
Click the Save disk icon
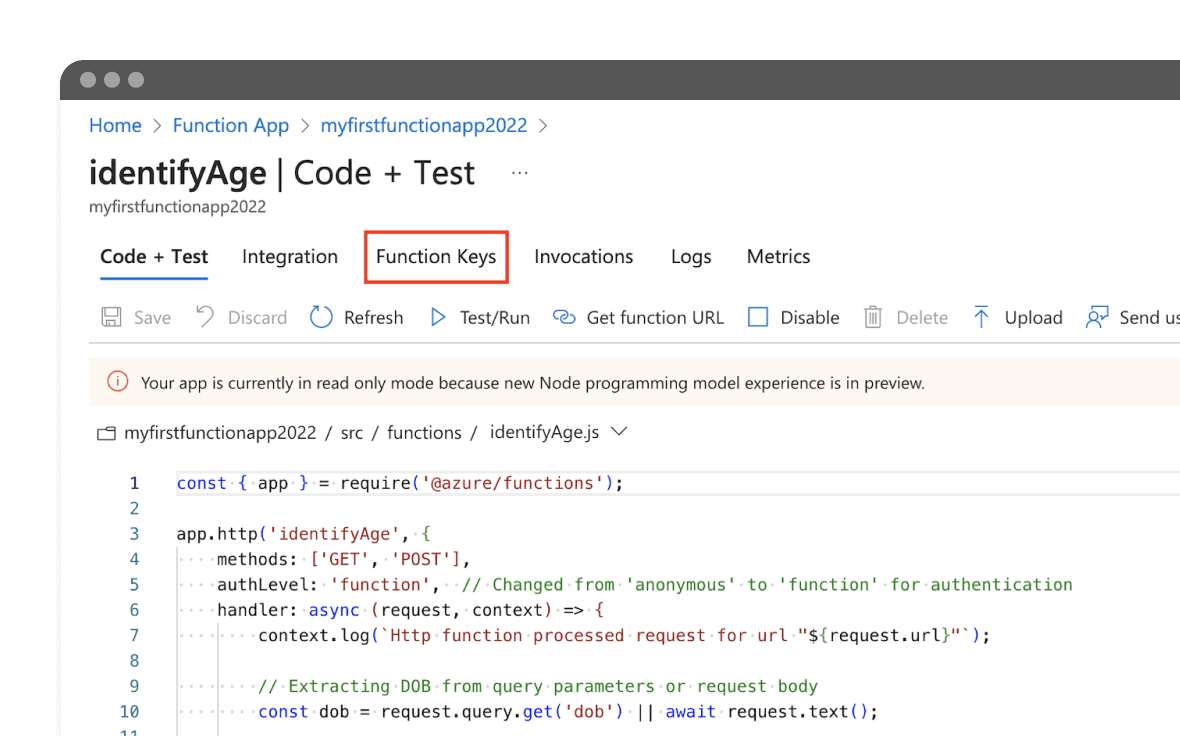111,317
